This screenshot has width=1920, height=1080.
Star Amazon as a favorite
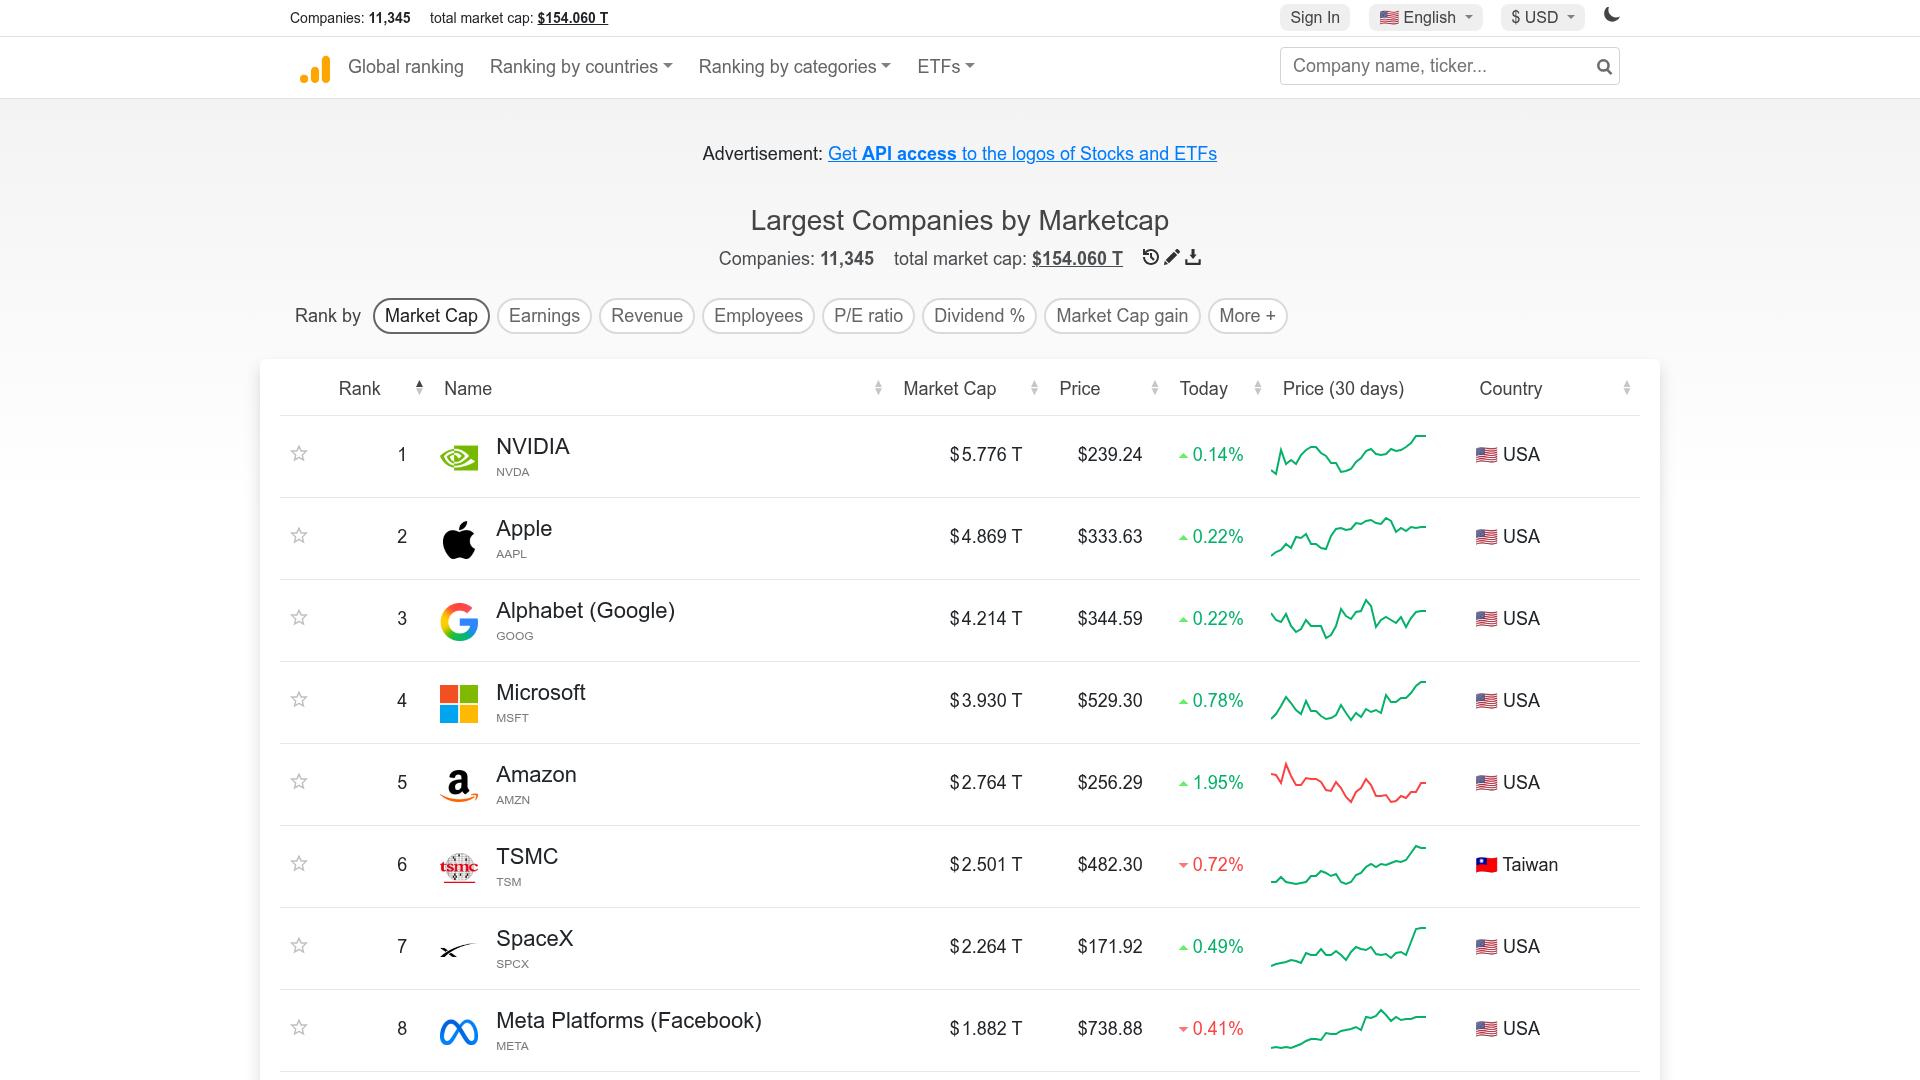coord(299,781)
